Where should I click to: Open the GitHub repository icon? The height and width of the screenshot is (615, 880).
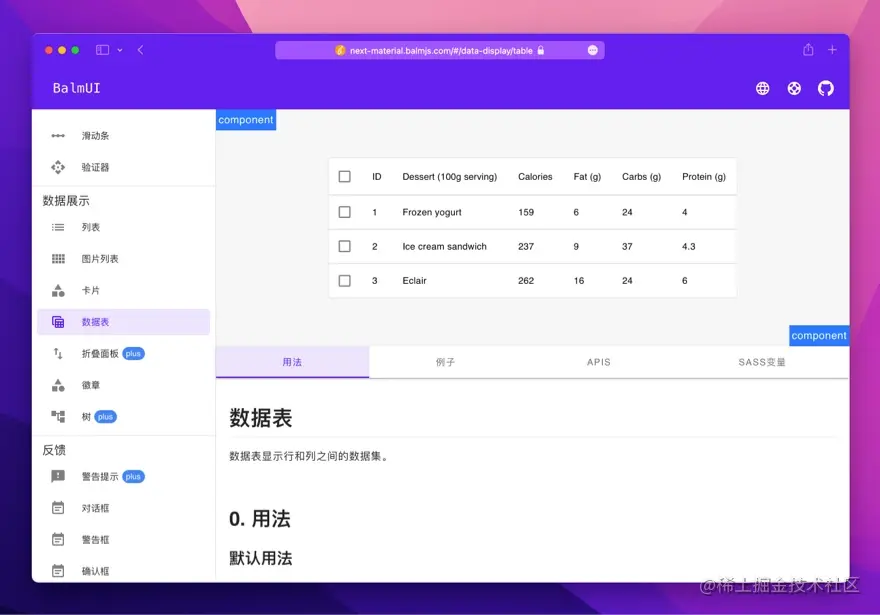[x=825, y=88]
